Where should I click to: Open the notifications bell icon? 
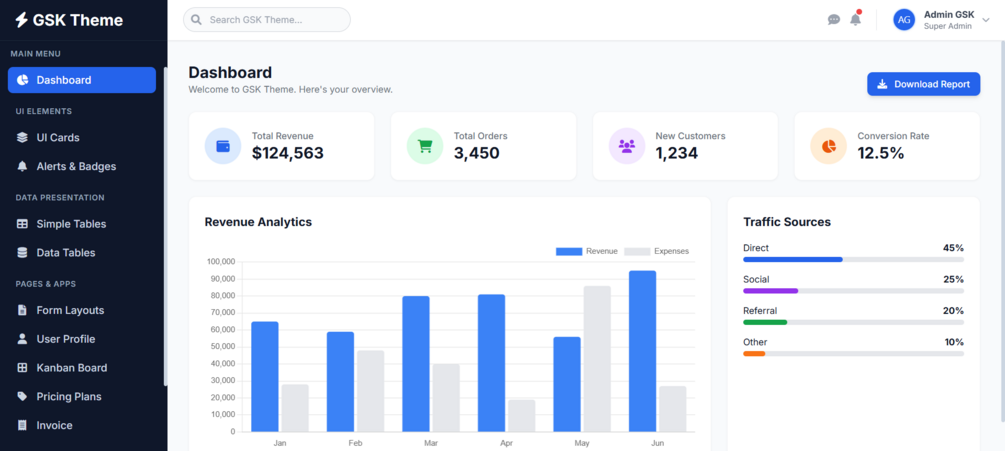pyautogui.click(x=855, y=19)
